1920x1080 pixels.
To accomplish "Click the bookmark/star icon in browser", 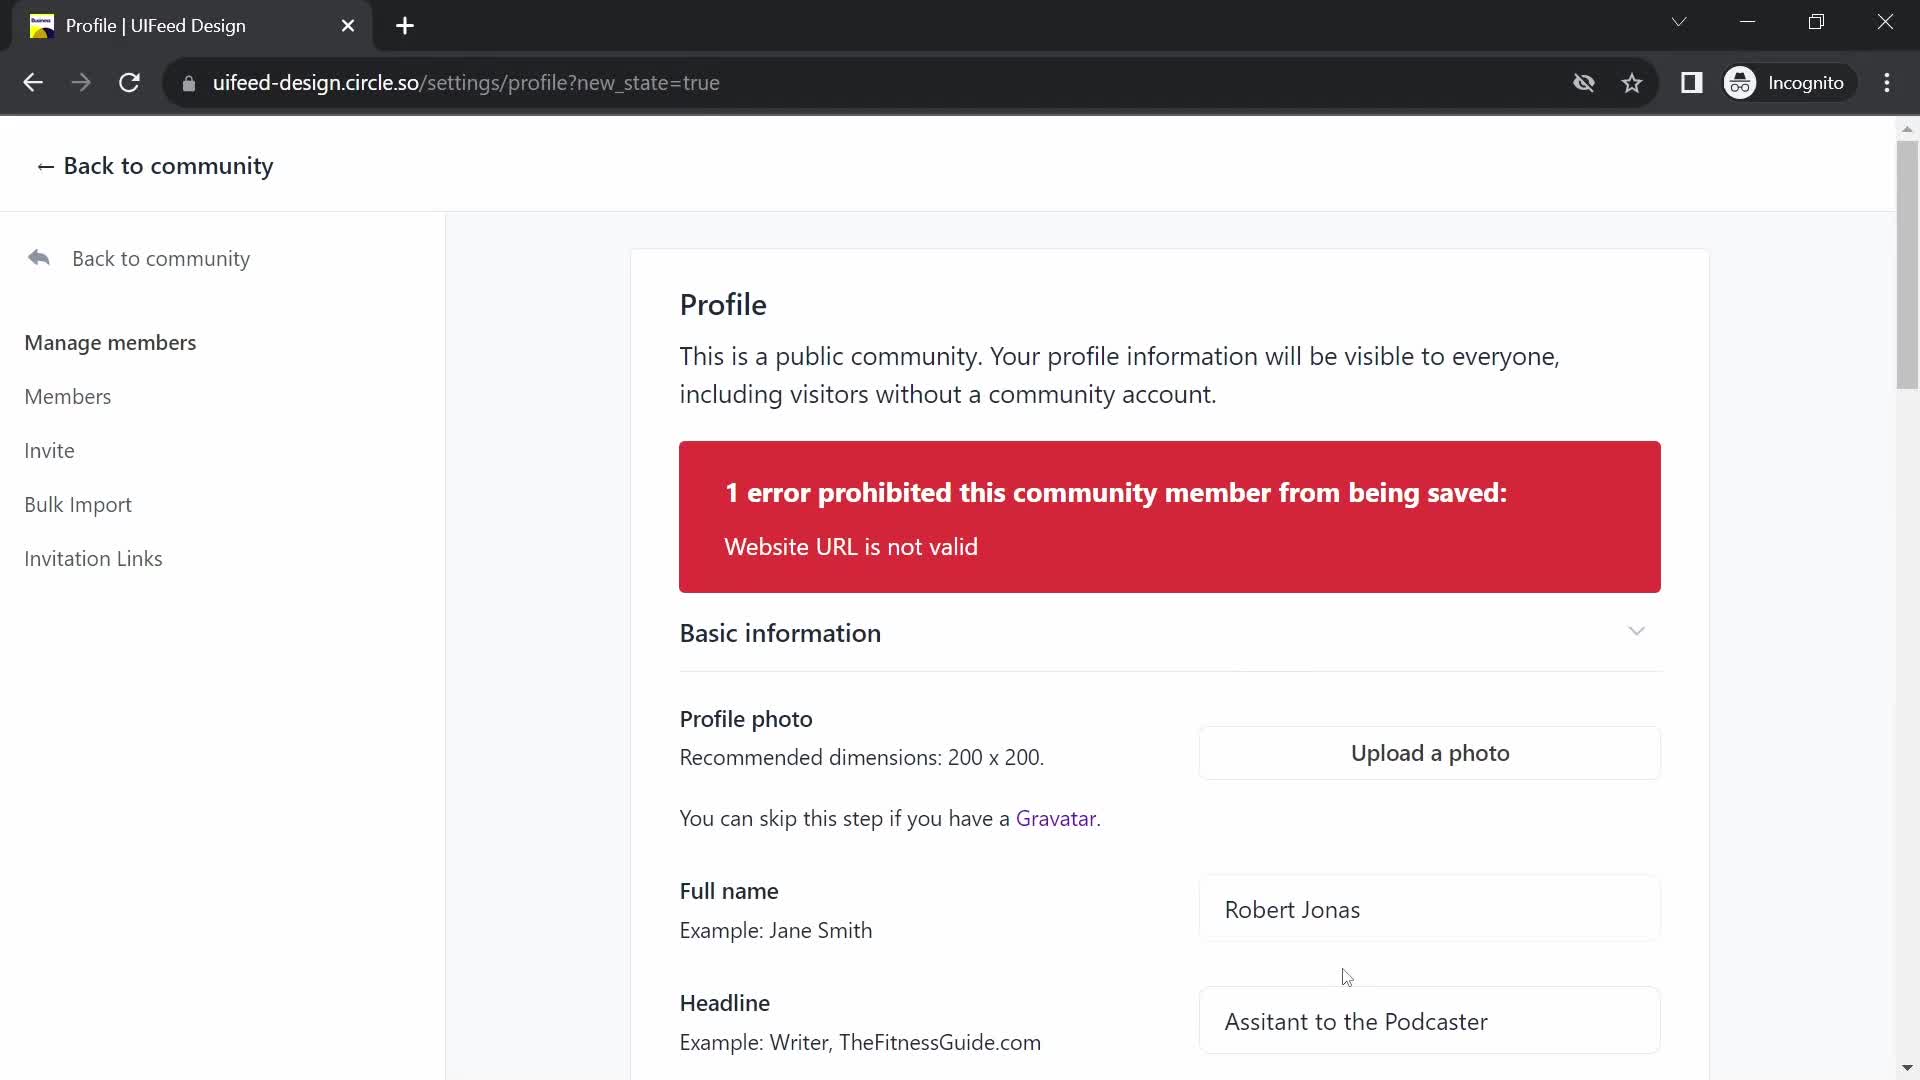I will tap(1633, 82).
